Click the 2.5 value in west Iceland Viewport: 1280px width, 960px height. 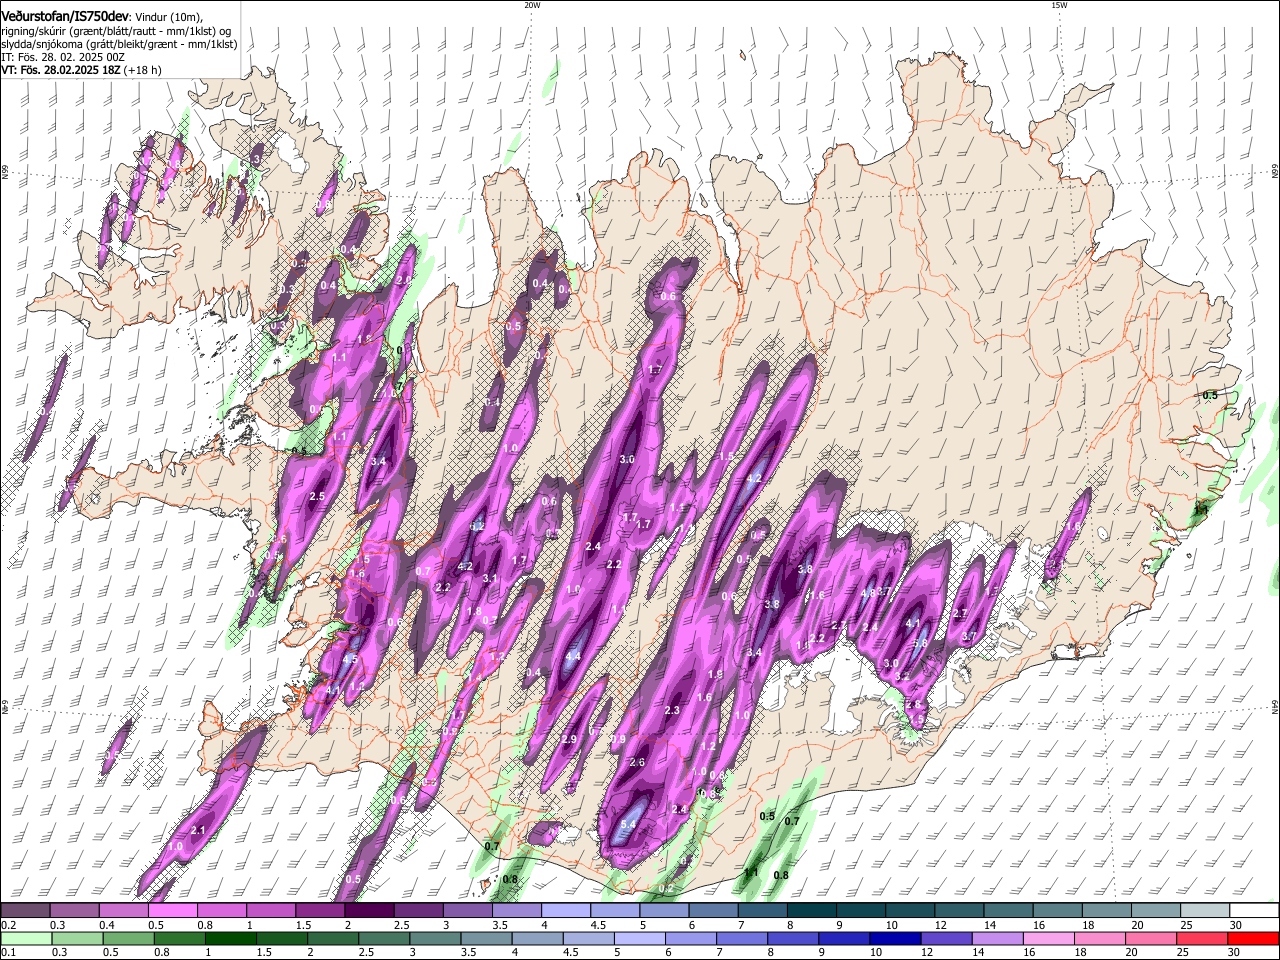(x=318, y=497)
